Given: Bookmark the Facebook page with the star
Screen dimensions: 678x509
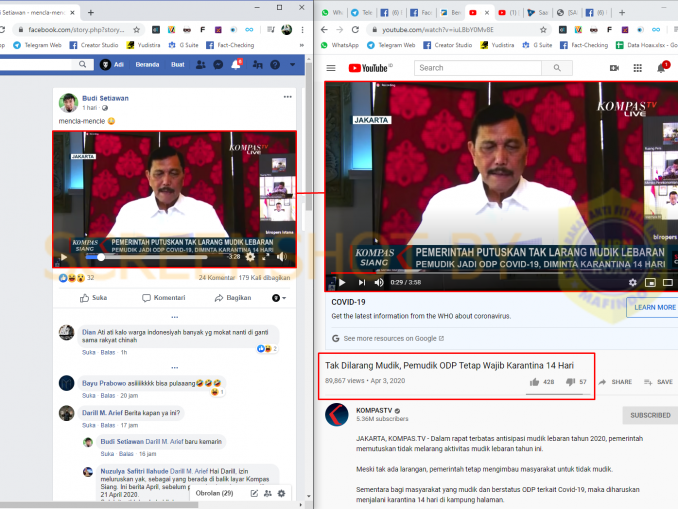Looking at the screenshot, I should coord(137,30).
